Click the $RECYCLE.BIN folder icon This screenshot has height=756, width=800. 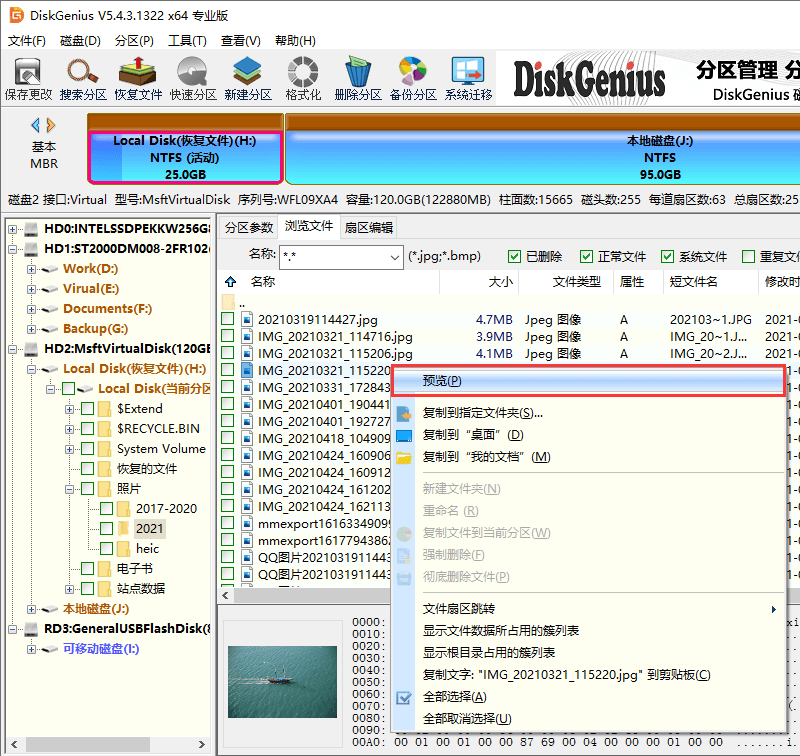pyautogui.click(x=104, y=429)
